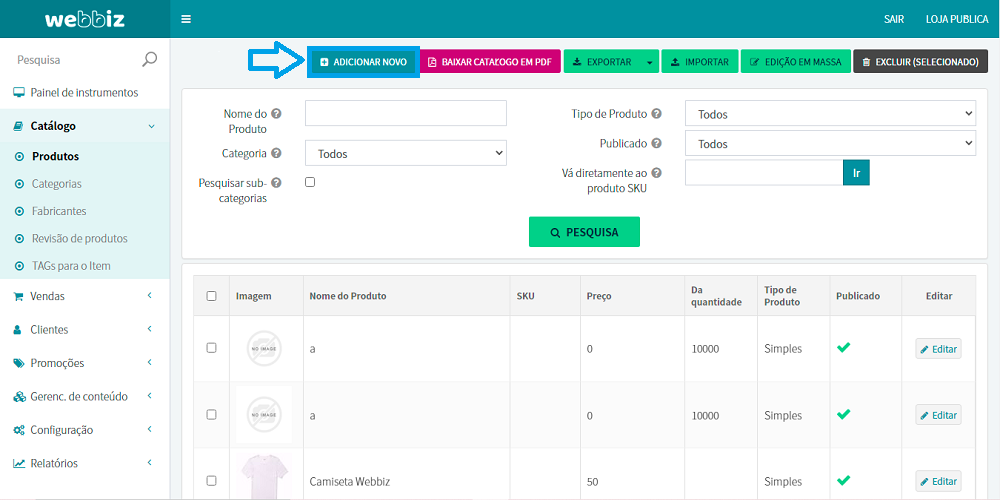Open the Fabricantes sidebar item
Viewport: 1000px width, 500px height.
click(59, 211)
